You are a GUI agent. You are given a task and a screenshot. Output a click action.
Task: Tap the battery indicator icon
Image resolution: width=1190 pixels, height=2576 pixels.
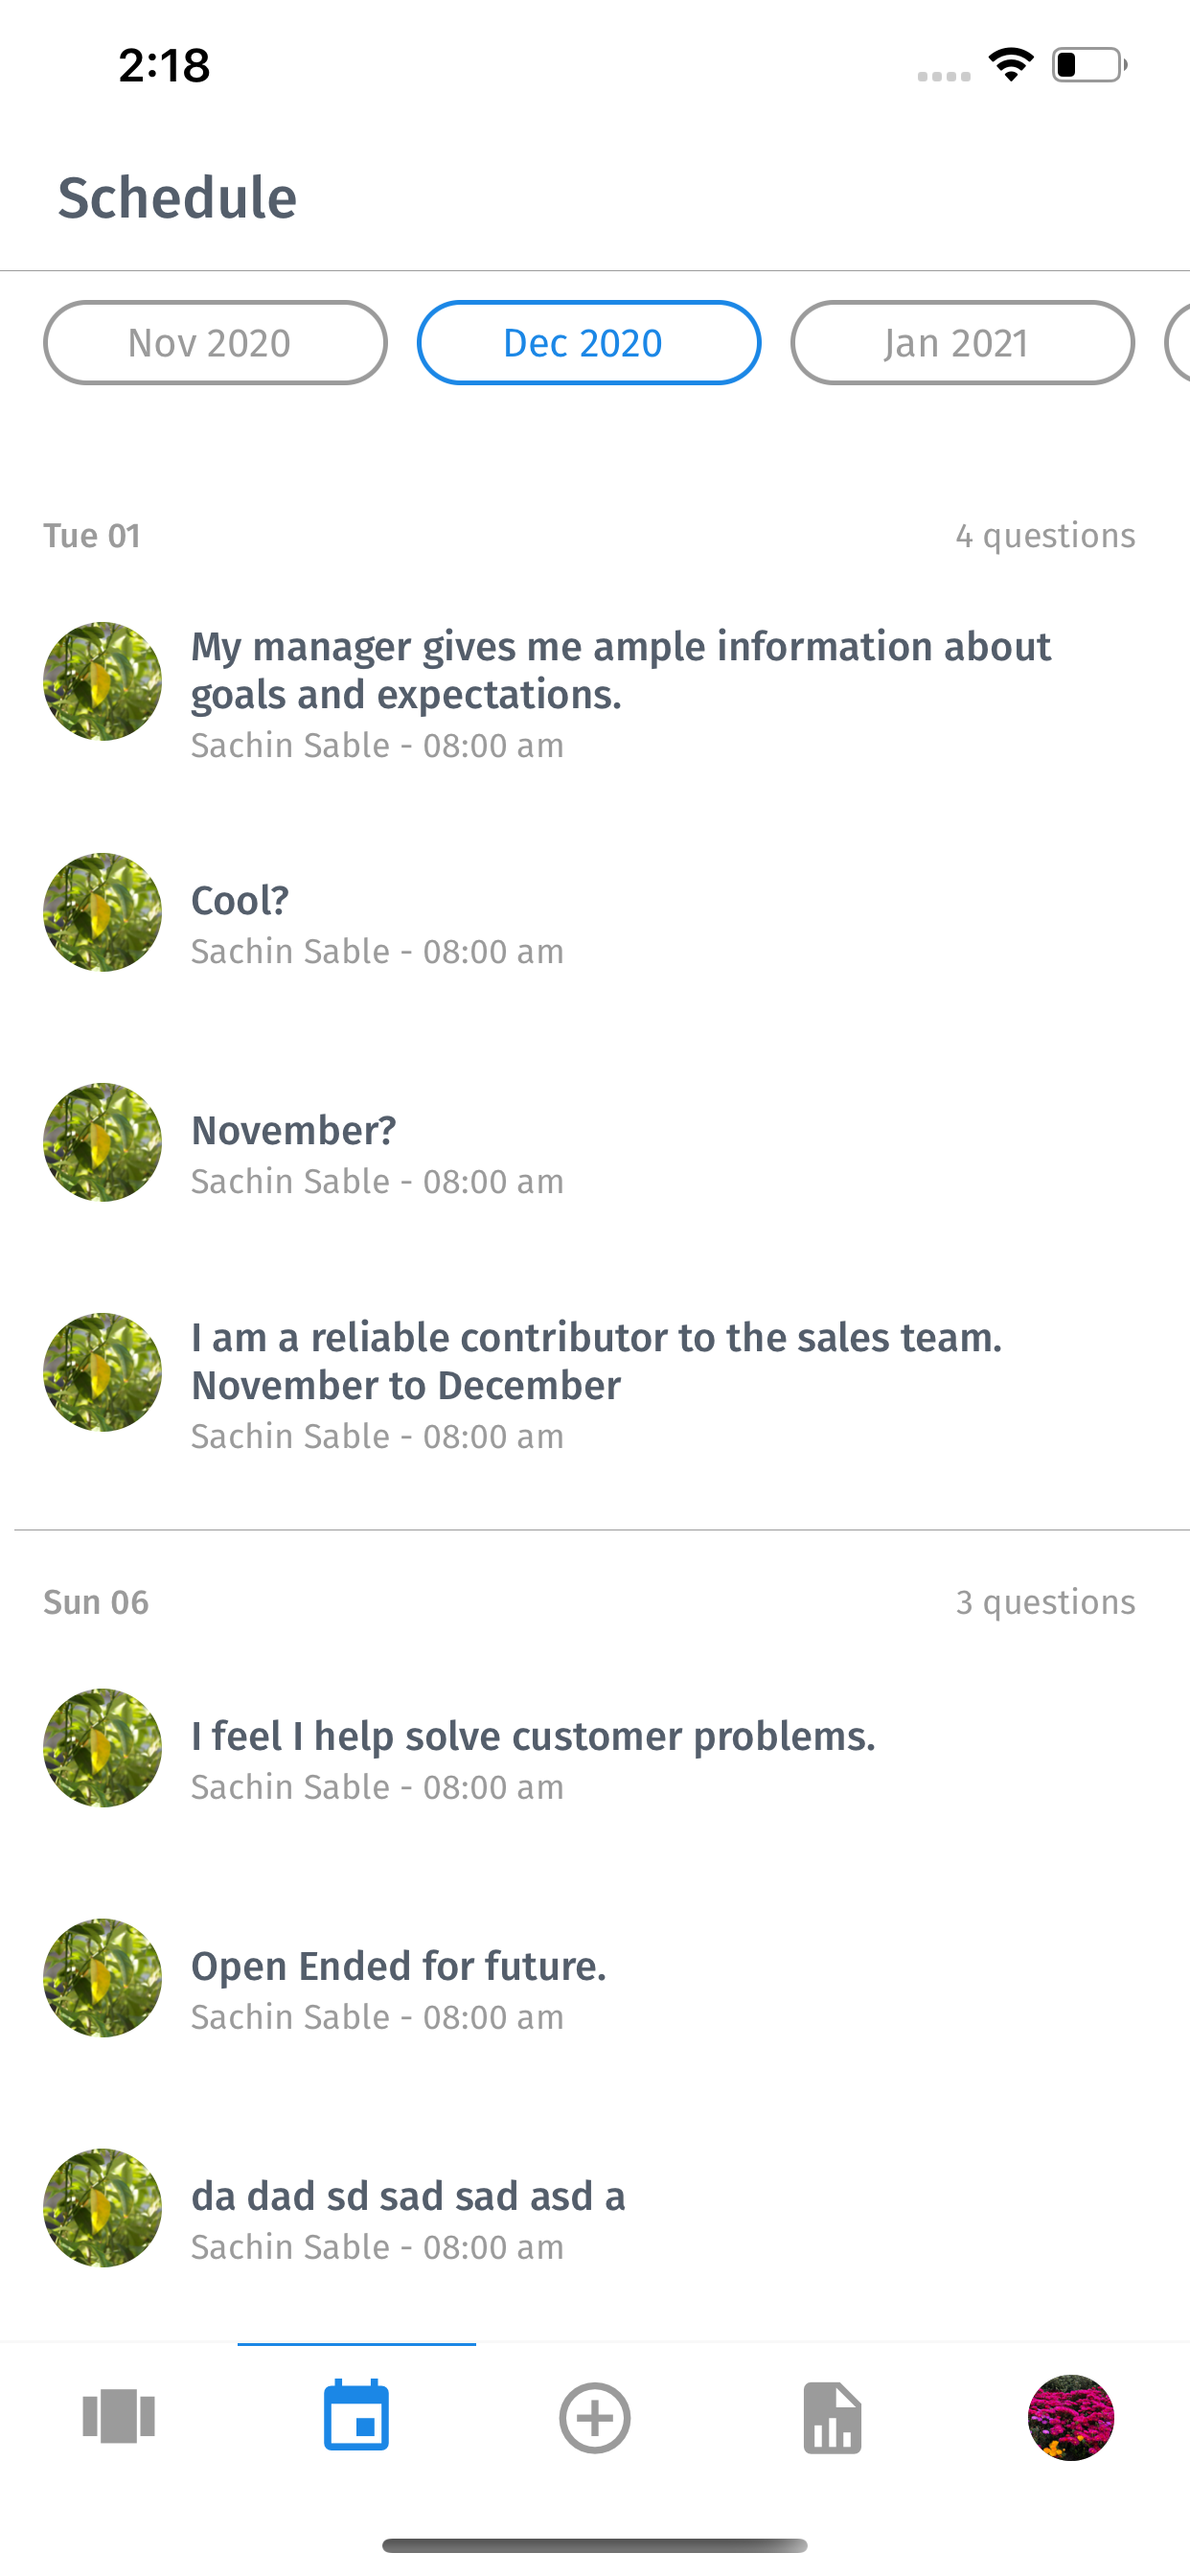[1089, 65]
